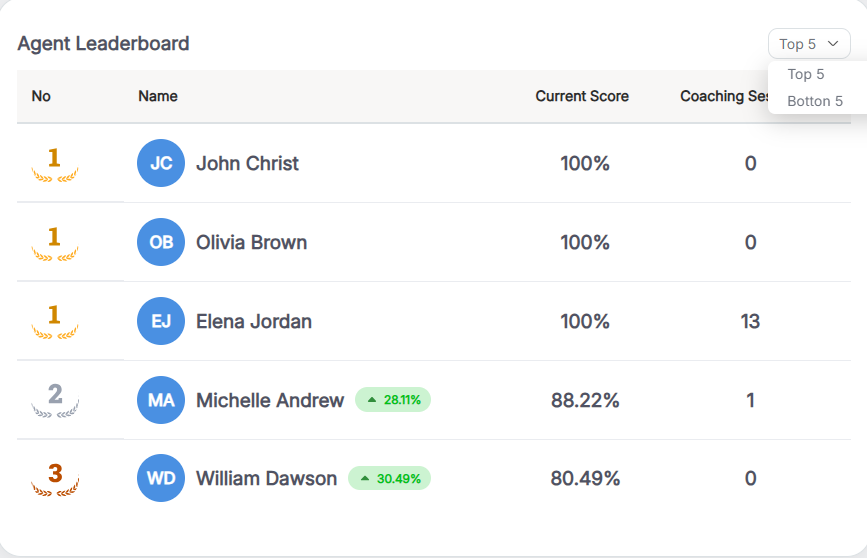The image size is (867, 558).
Task: Click William Dawson's WD avatar
Action: (x=161, y=478)
